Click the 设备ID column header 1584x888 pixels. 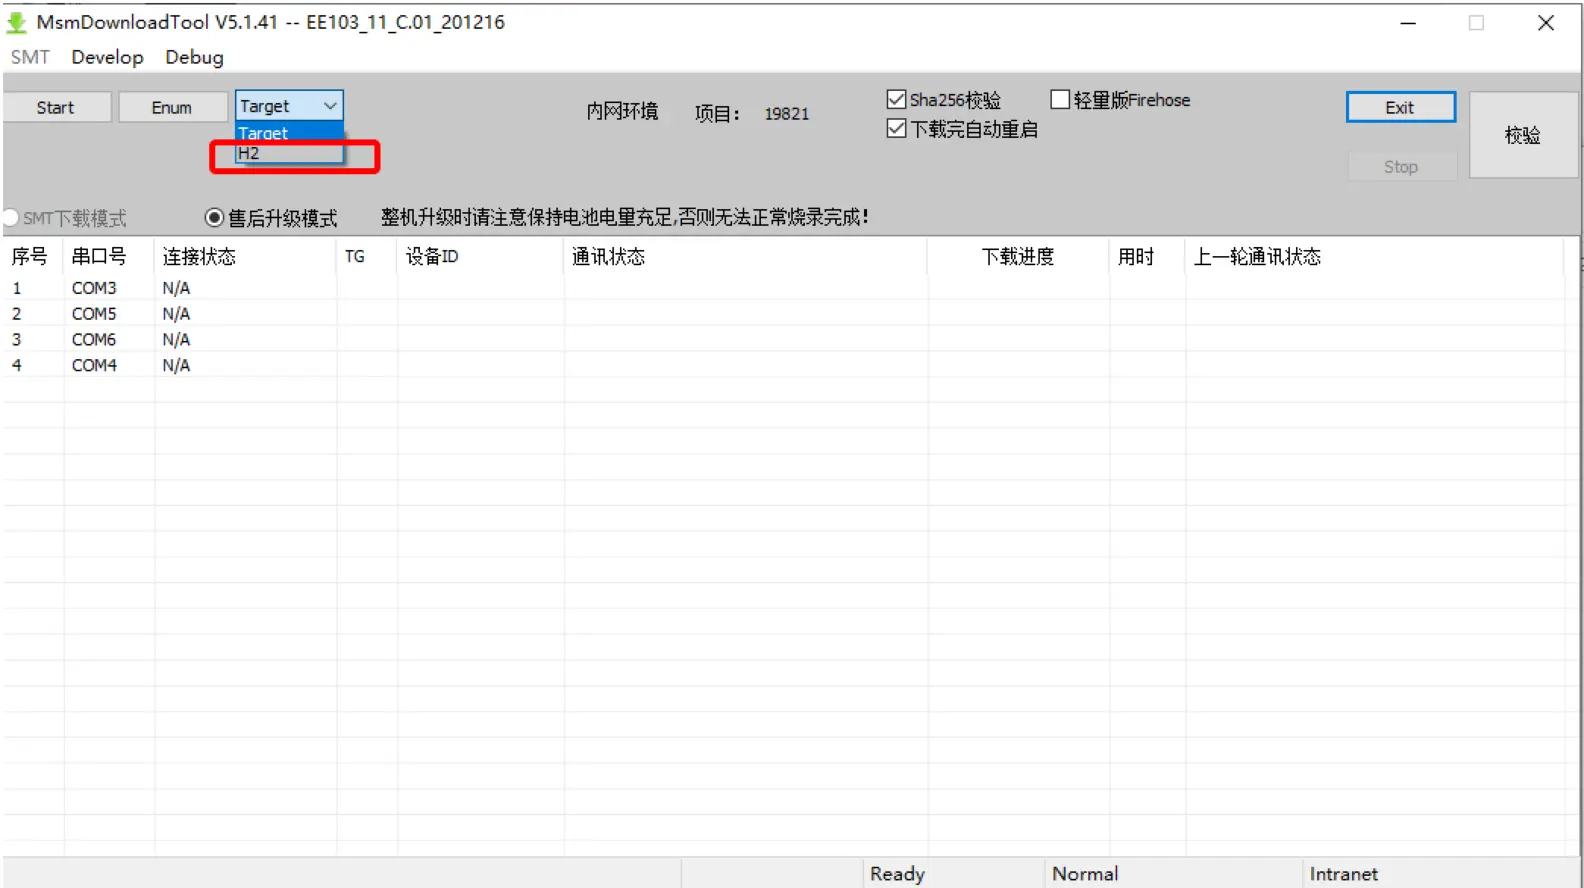480,256
